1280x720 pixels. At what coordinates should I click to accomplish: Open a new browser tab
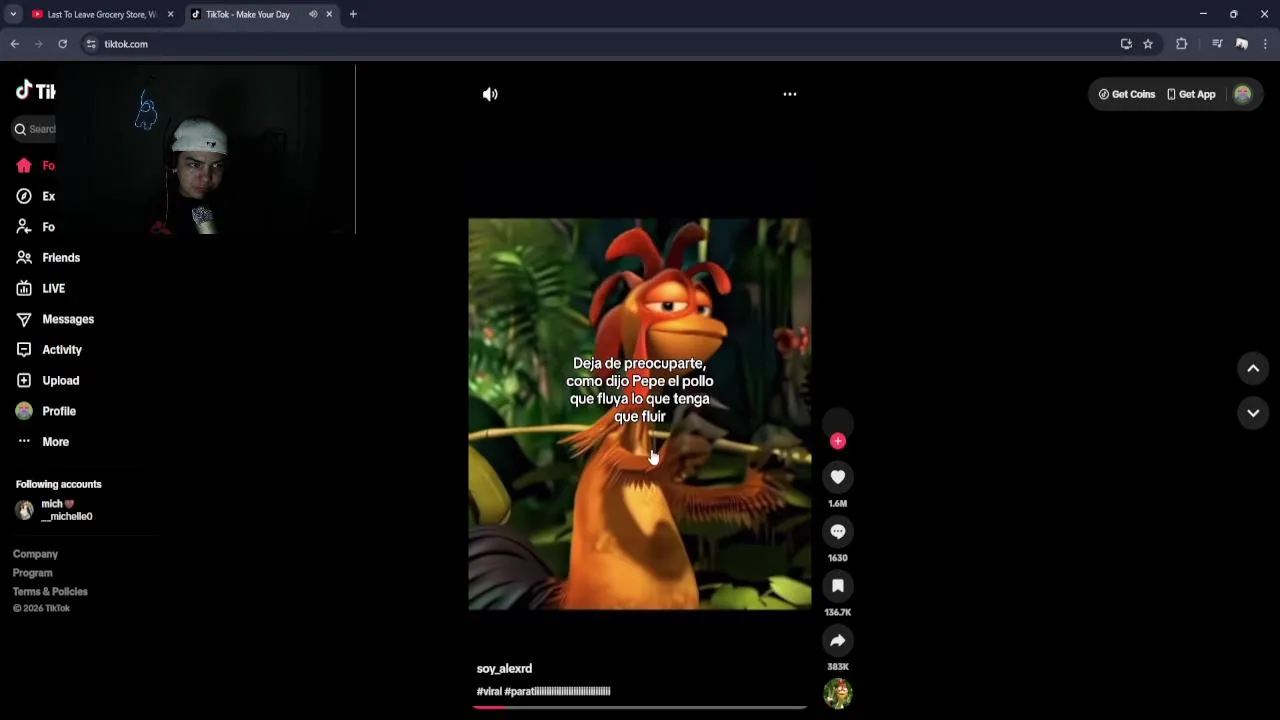coord(353,14)
